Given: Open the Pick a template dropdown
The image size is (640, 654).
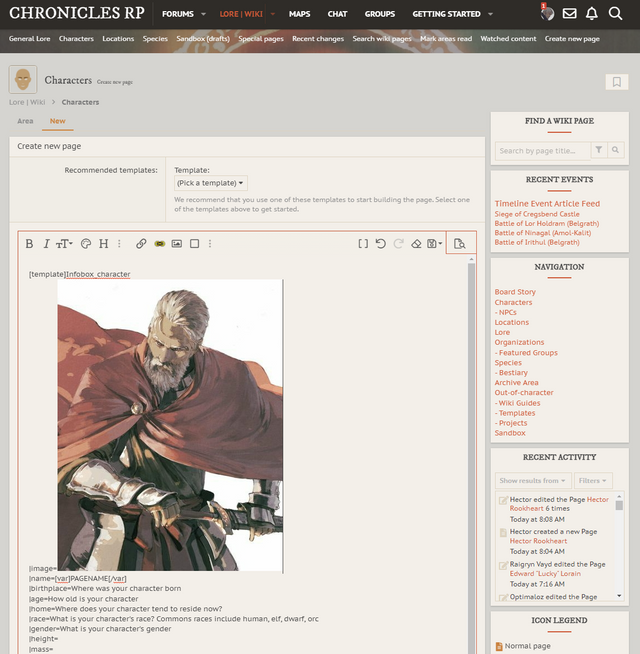Looking at the screenshot, I should tap(210, 183).
